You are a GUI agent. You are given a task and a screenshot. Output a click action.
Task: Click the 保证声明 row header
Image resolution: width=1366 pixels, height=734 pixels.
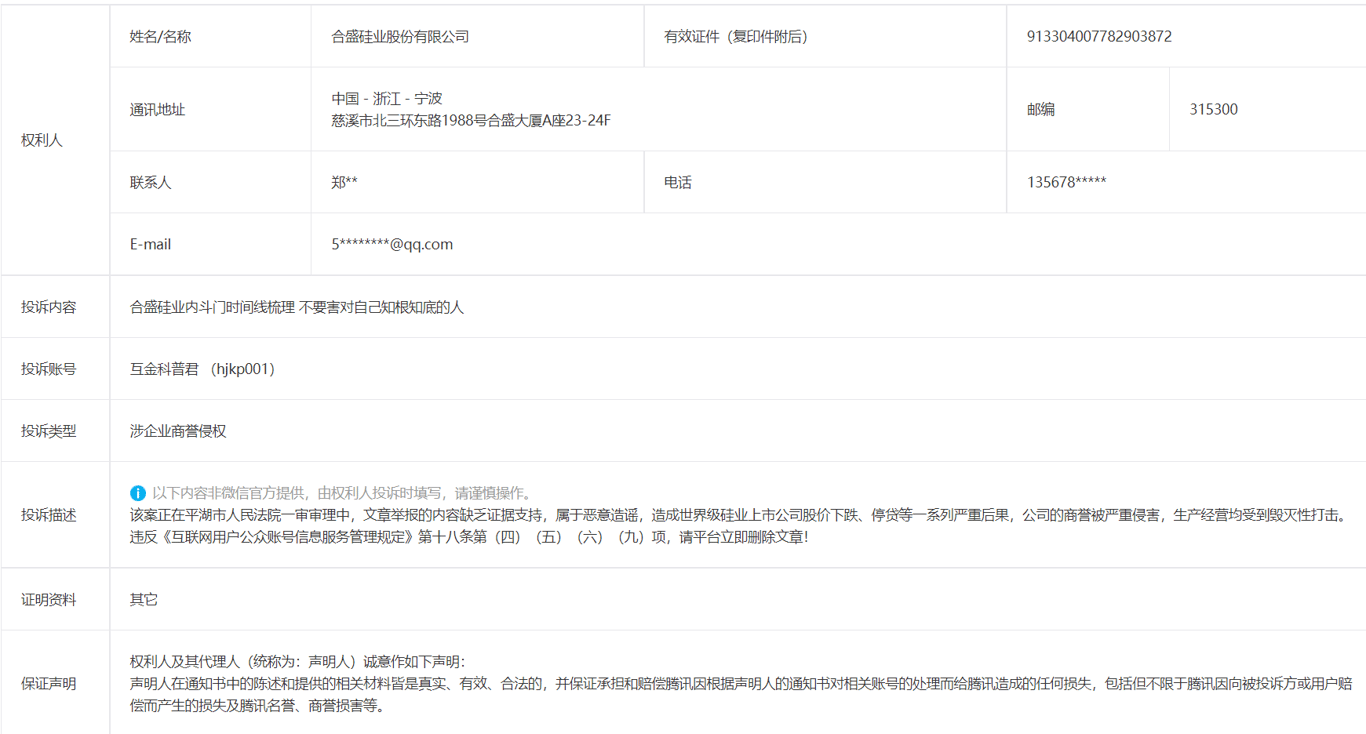click(48, 684)
